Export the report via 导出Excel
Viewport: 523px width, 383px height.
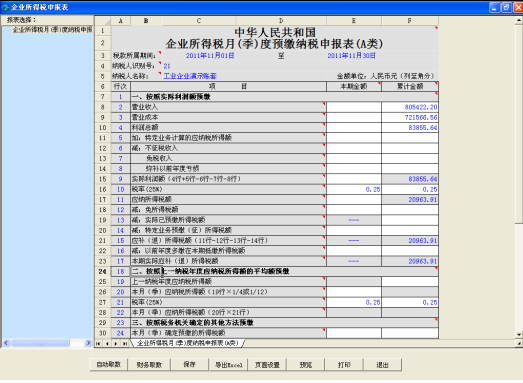228,365
